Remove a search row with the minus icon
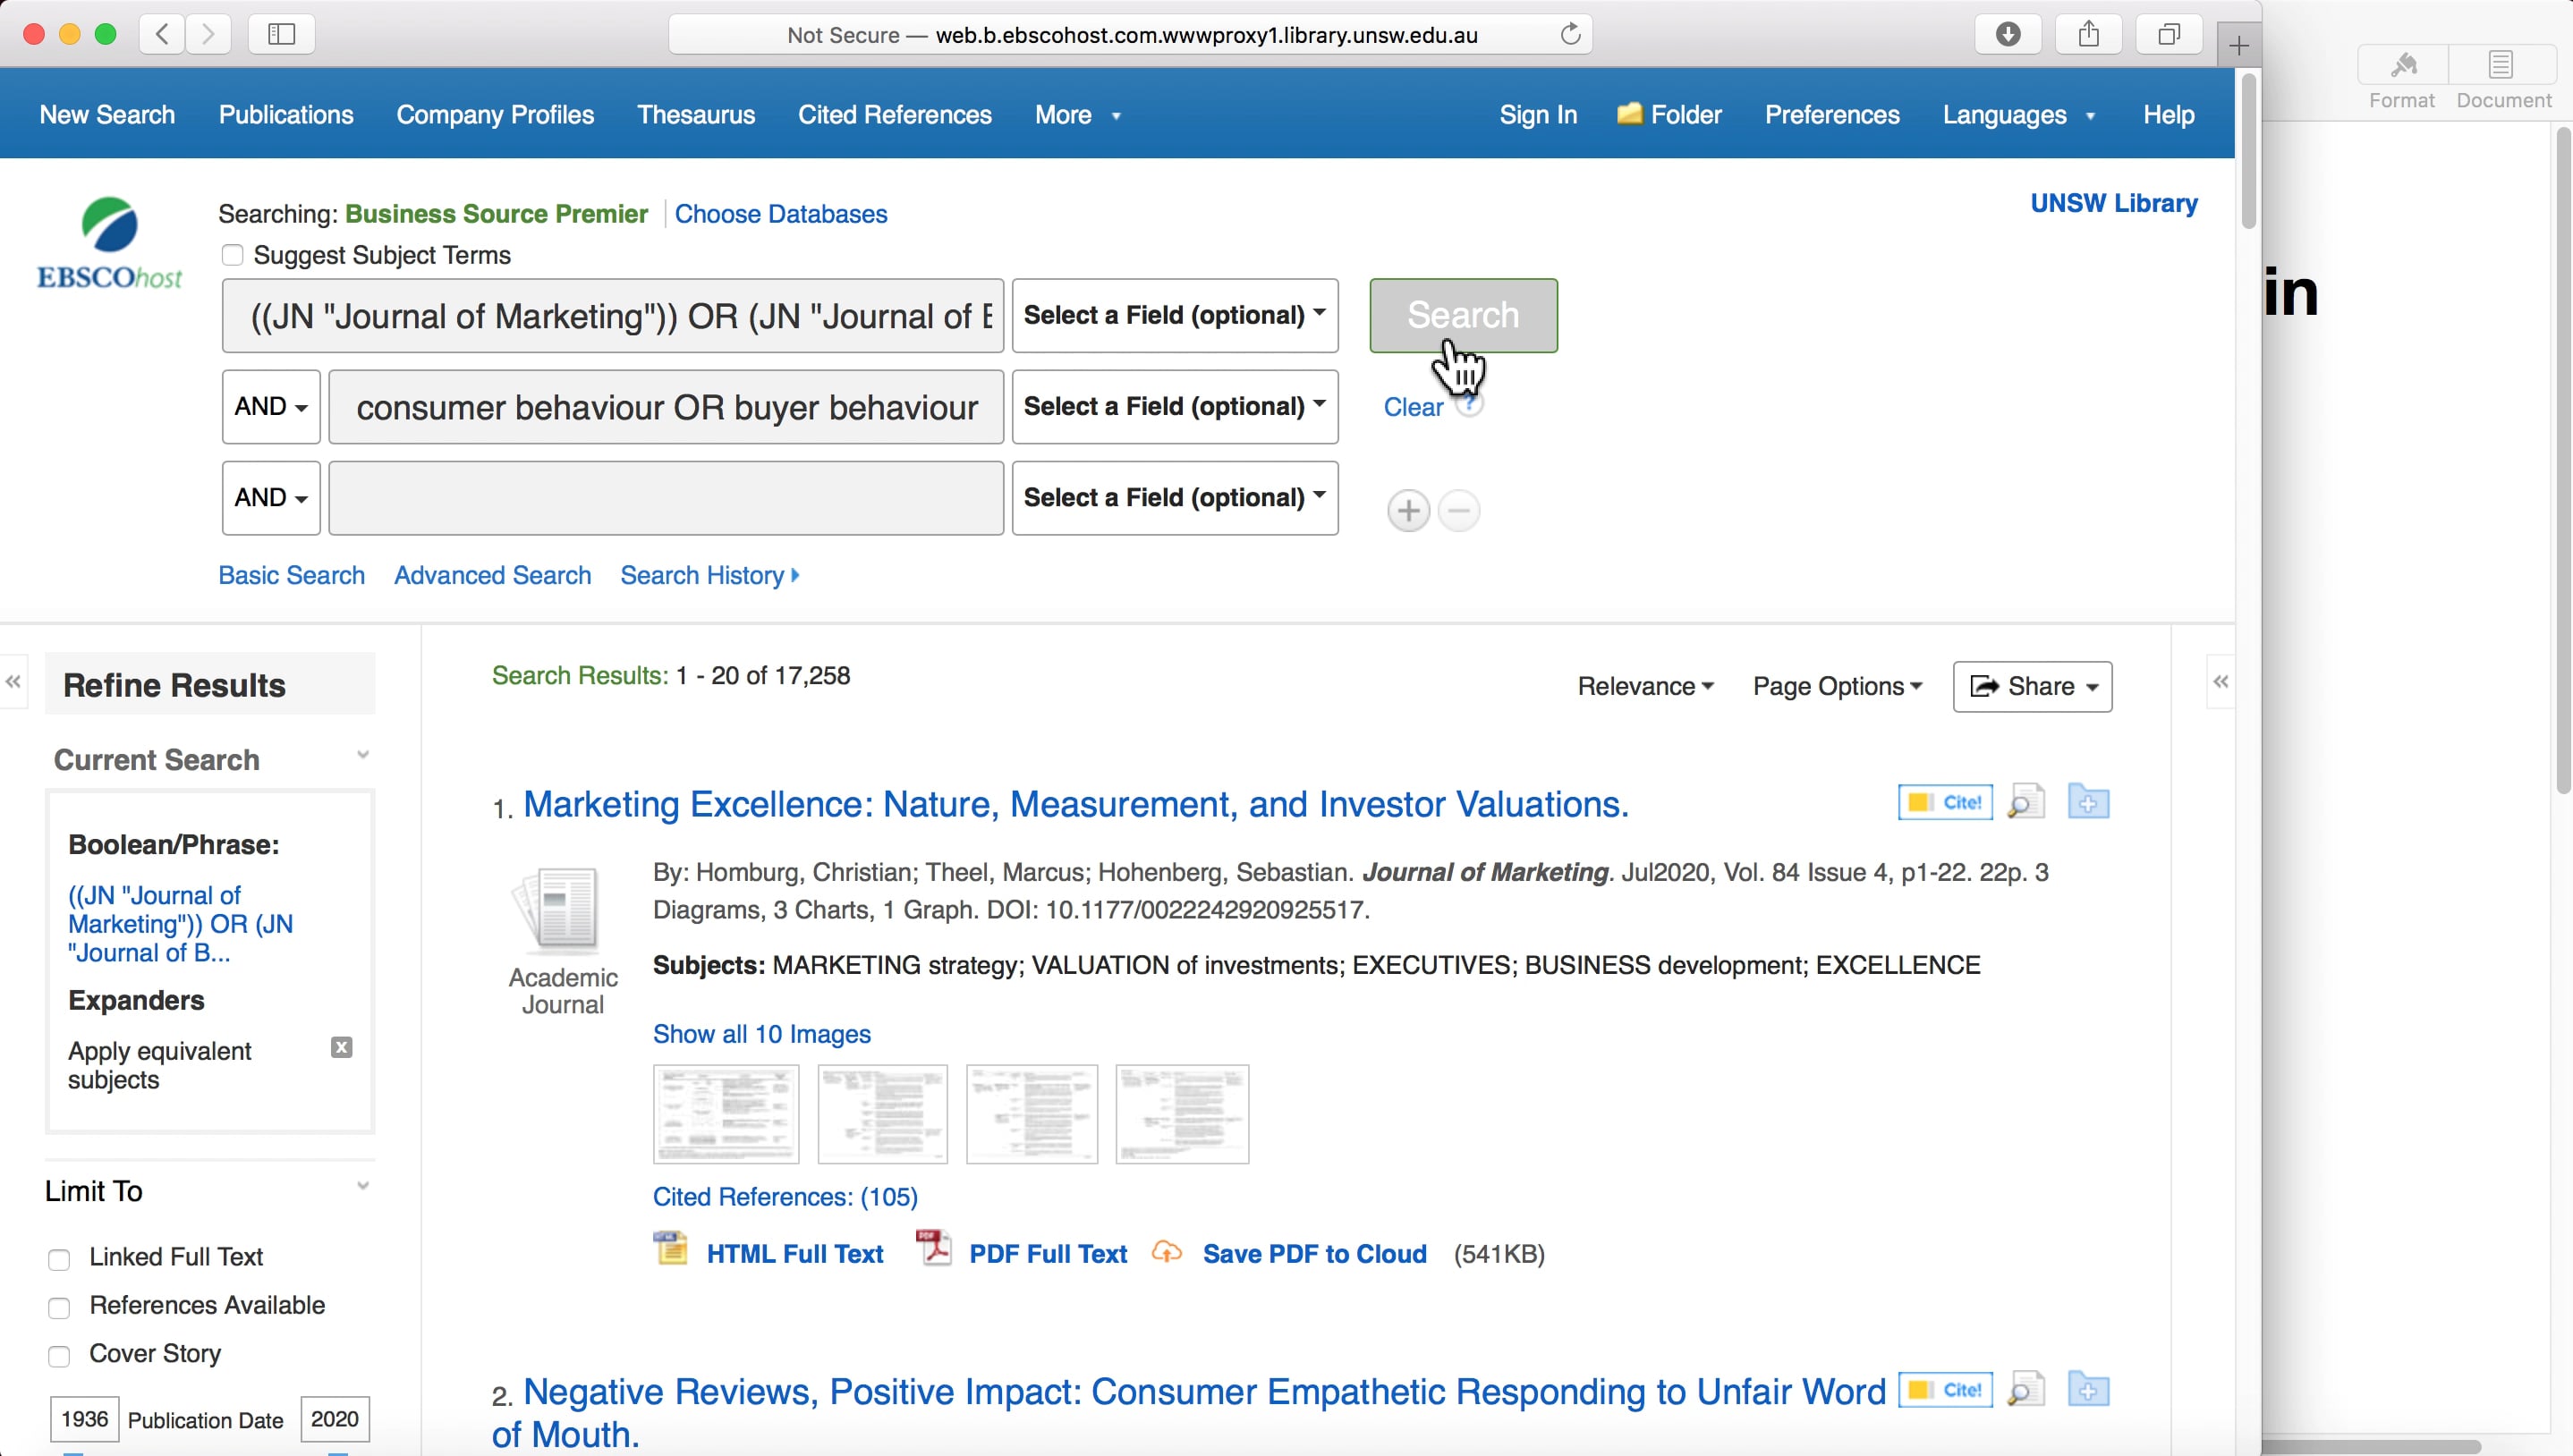2573x1456 pixels. click(x=1459, y=510)
